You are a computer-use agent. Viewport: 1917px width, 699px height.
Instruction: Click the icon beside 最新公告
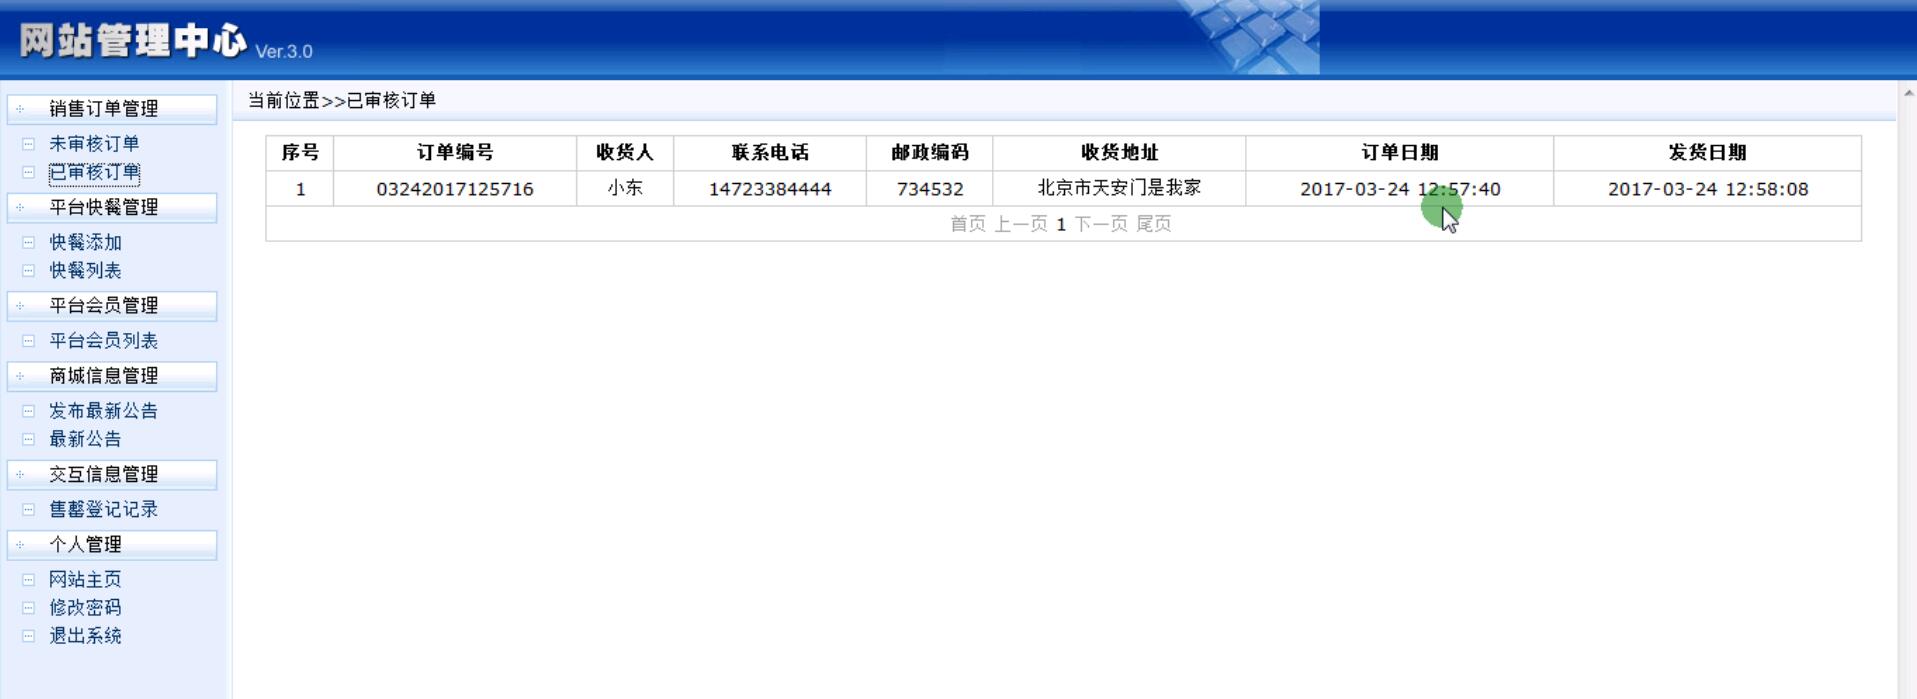coord(28,438)
